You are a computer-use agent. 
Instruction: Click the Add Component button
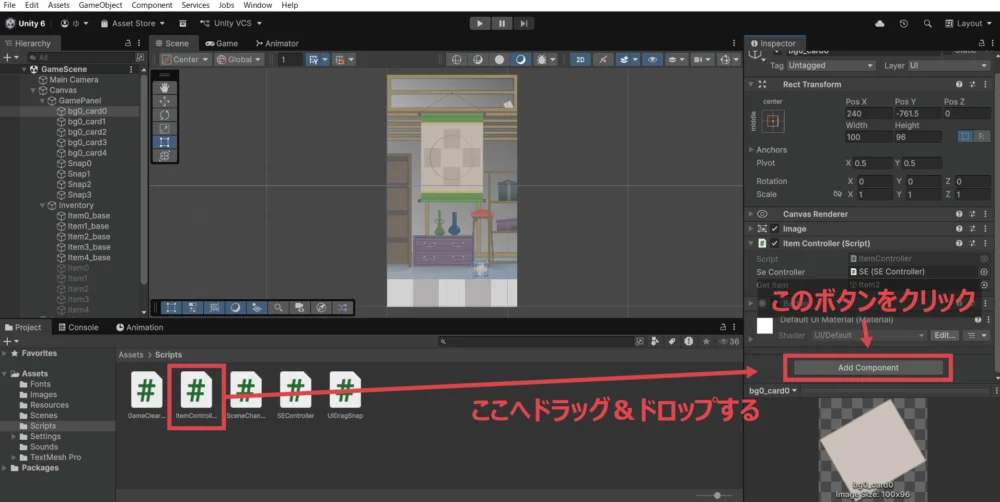[868, 368]
